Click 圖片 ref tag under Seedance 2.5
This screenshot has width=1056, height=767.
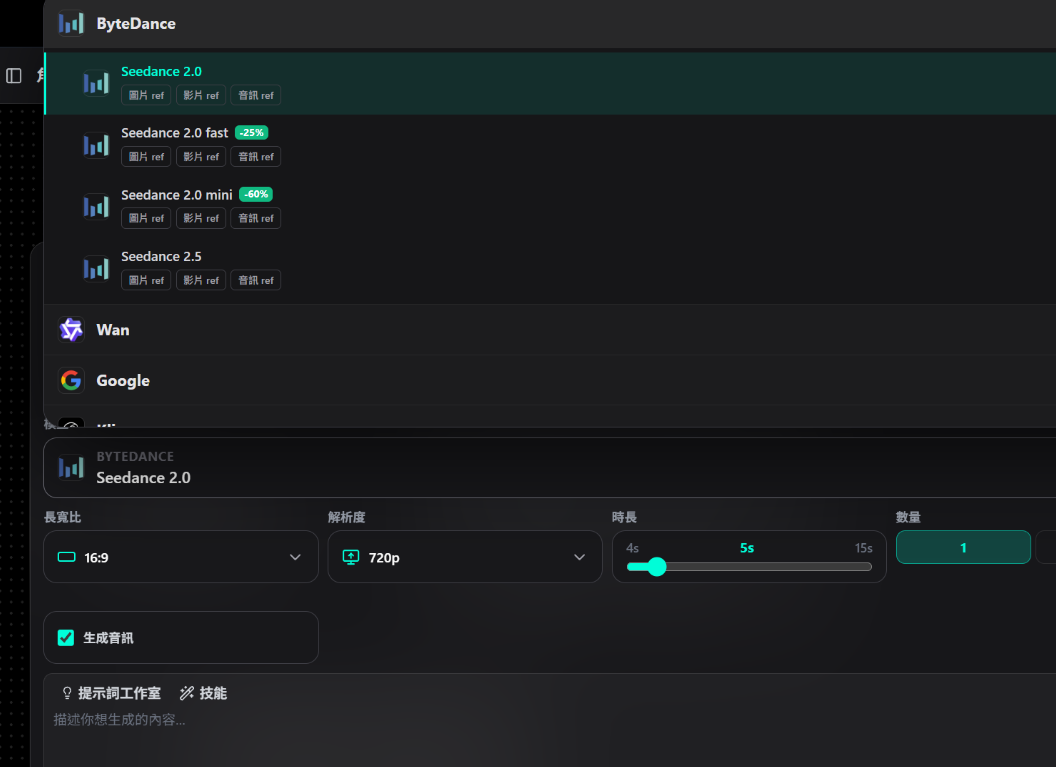click(146, 280)
